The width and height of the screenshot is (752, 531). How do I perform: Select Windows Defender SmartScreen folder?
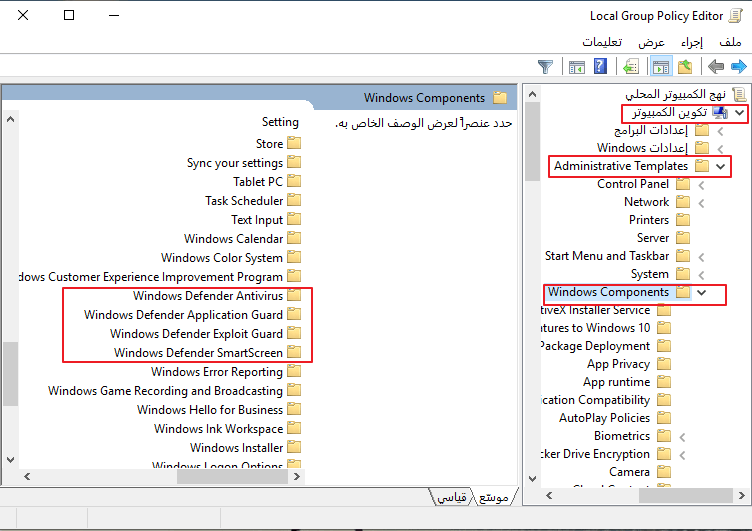[207, 353]
